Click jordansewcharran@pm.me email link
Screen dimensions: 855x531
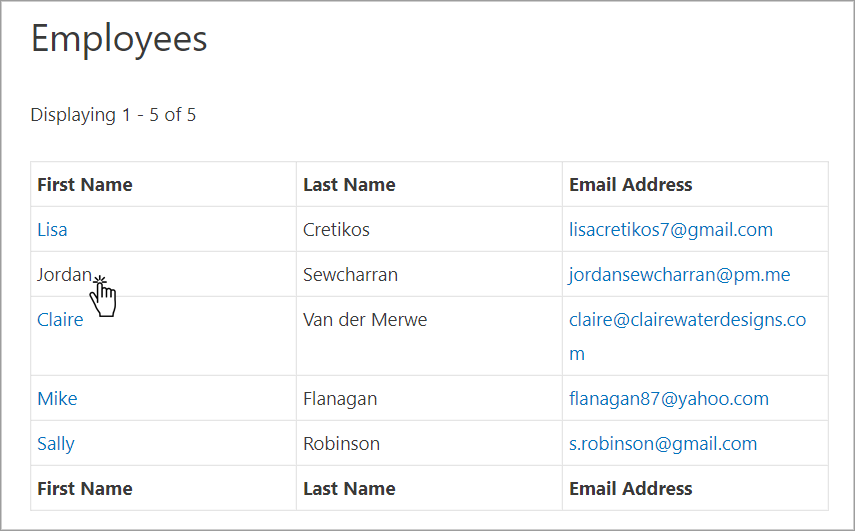679,274
